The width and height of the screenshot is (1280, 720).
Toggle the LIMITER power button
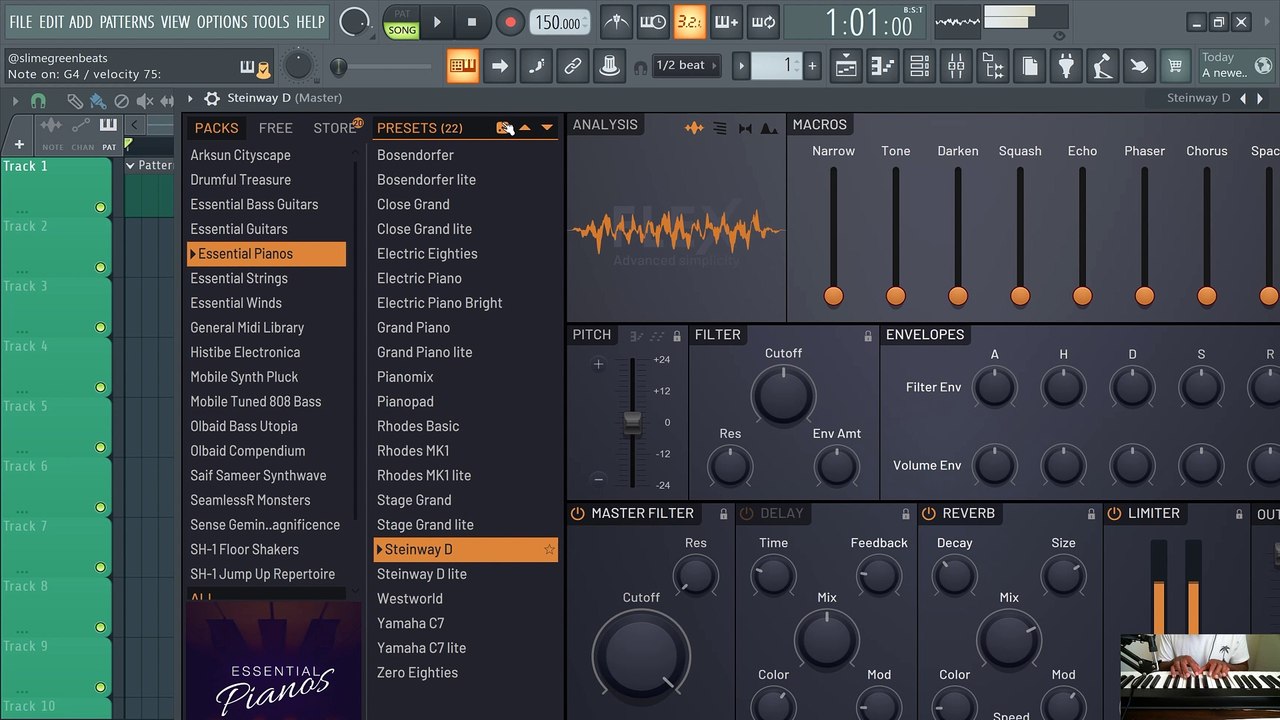click(1114, 513)
